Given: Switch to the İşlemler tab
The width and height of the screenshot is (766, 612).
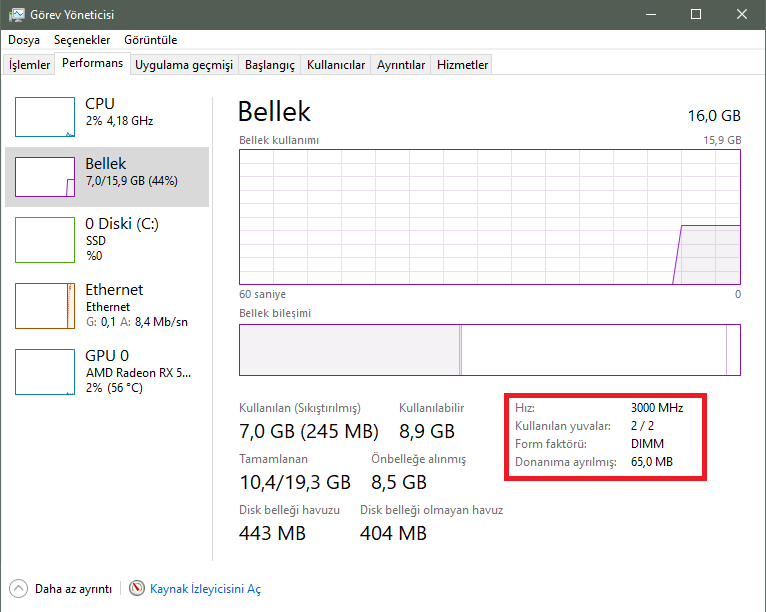Looking at the screenshot, I should [x=30, y=65].
